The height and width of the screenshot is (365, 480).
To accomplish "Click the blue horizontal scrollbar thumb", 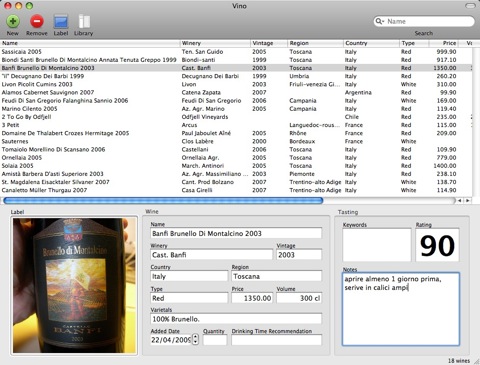I will (163, 200).
